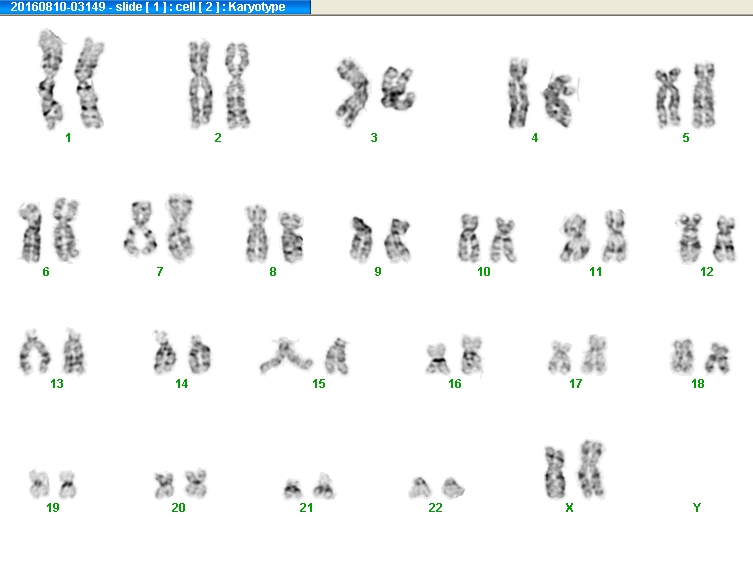
Task: Pick the left chromosome 15 image
Action: (x=286, y=356)
